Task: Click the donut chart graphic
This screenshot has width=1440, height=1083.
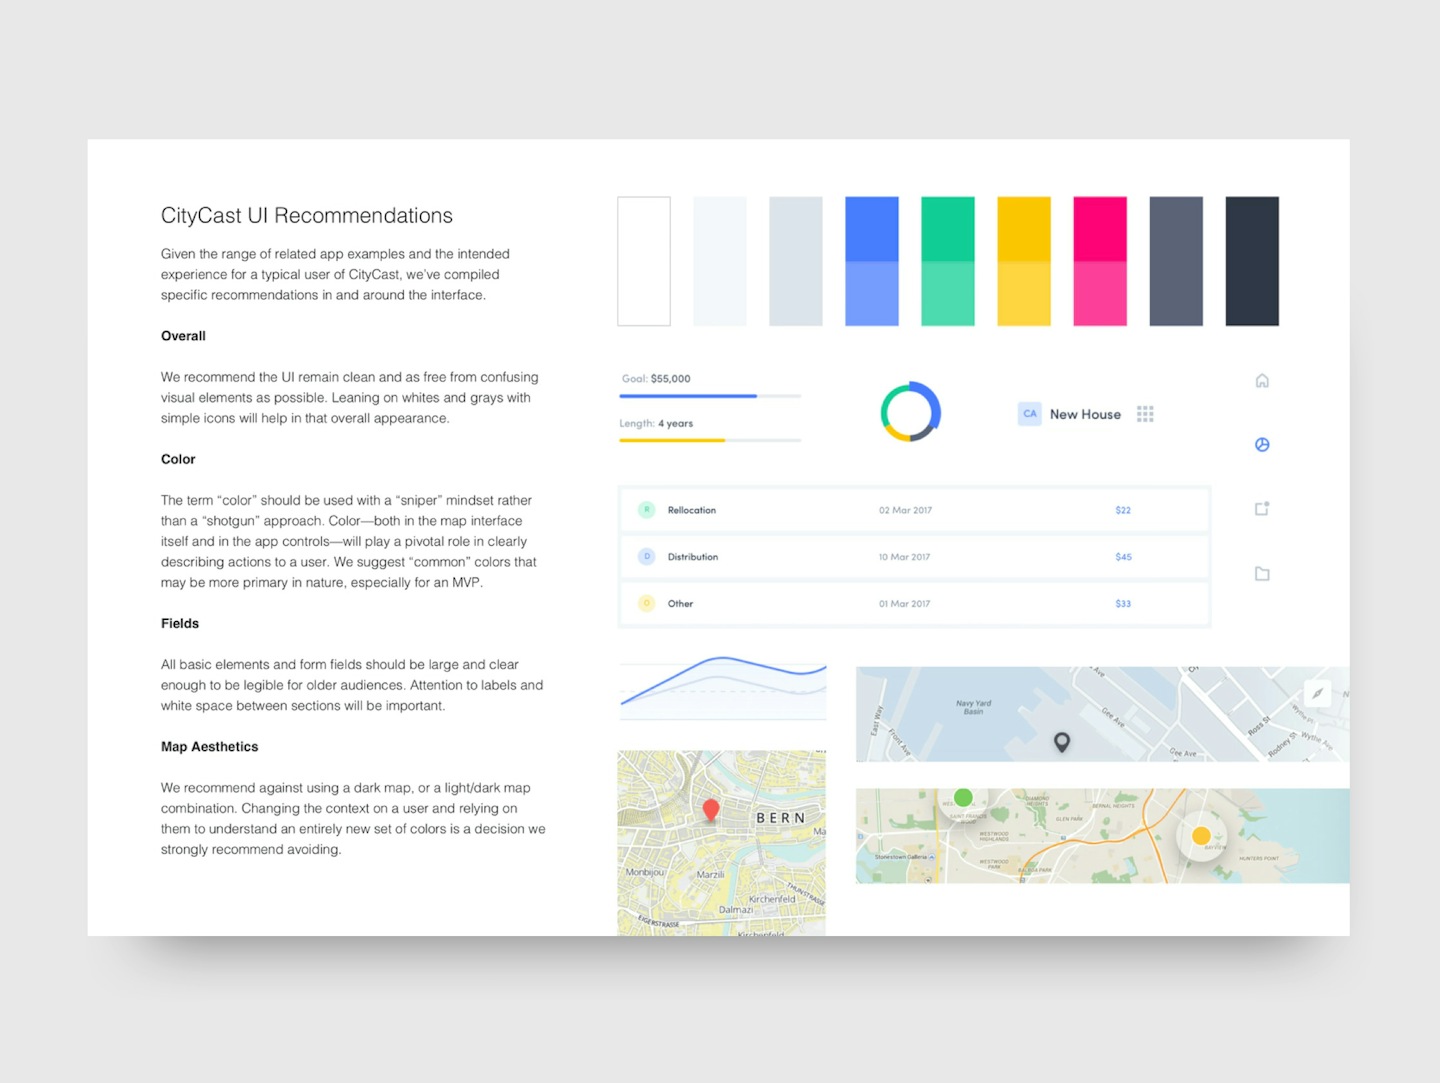Action: click(x=910, y=412)
